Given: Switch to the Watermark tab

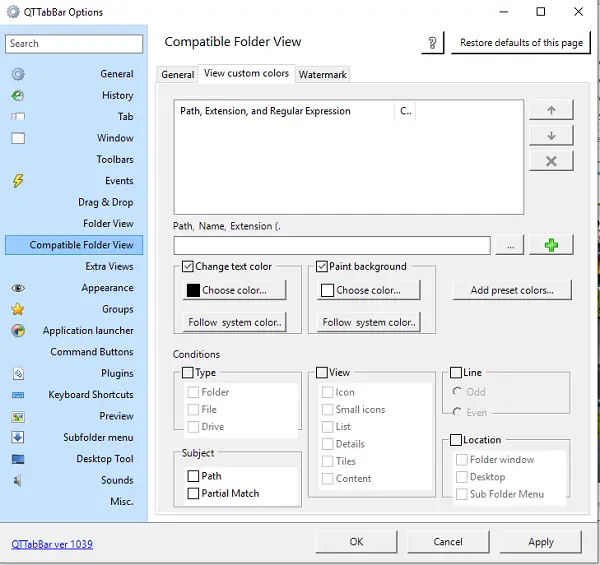Looking at the screenshot, I should 322,74.
